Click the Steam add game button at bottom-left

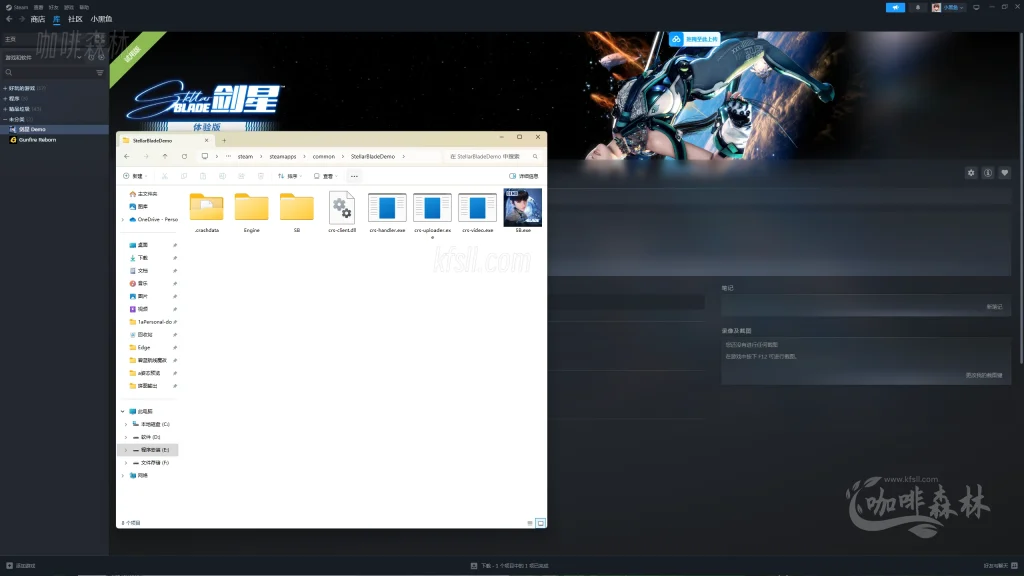21,566
